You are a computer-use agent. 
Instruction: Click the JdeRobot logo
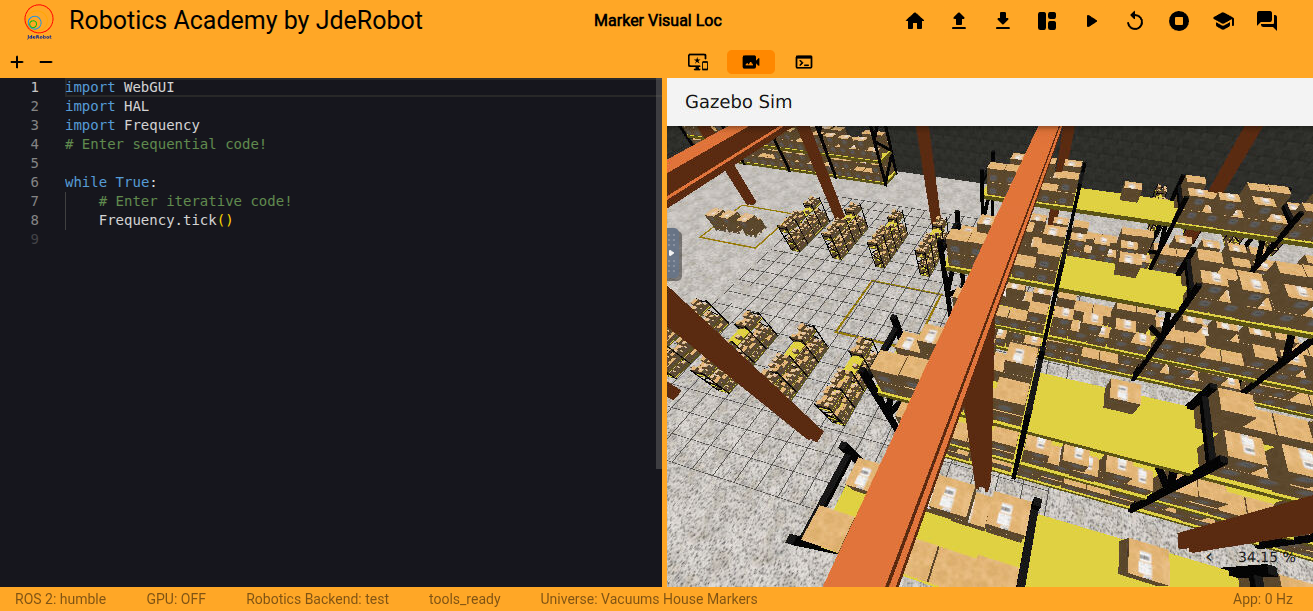click(39, 20)
